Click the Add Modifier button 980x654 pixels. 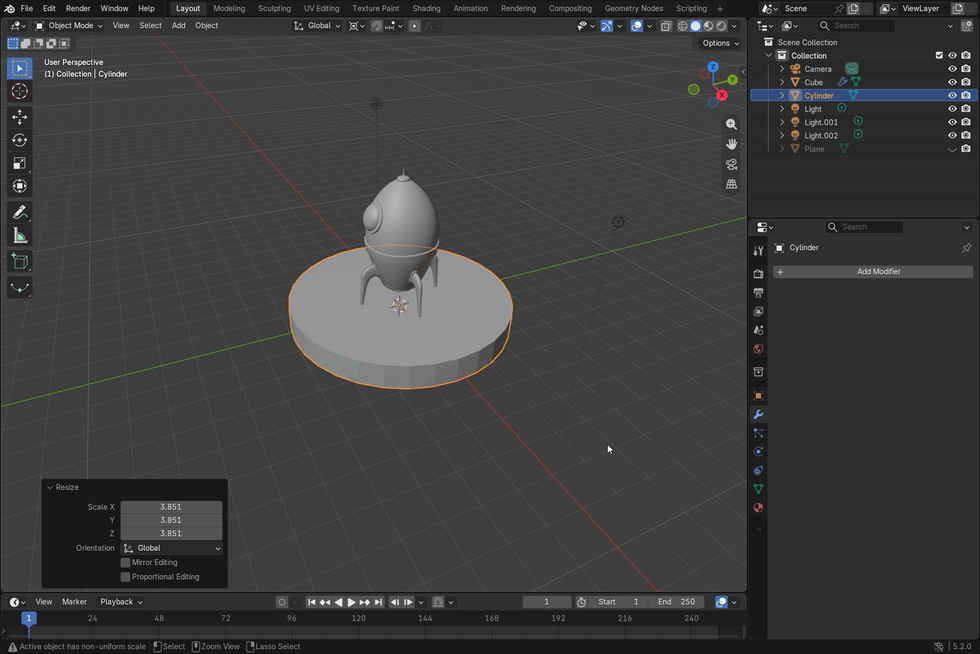click(873, 271)
